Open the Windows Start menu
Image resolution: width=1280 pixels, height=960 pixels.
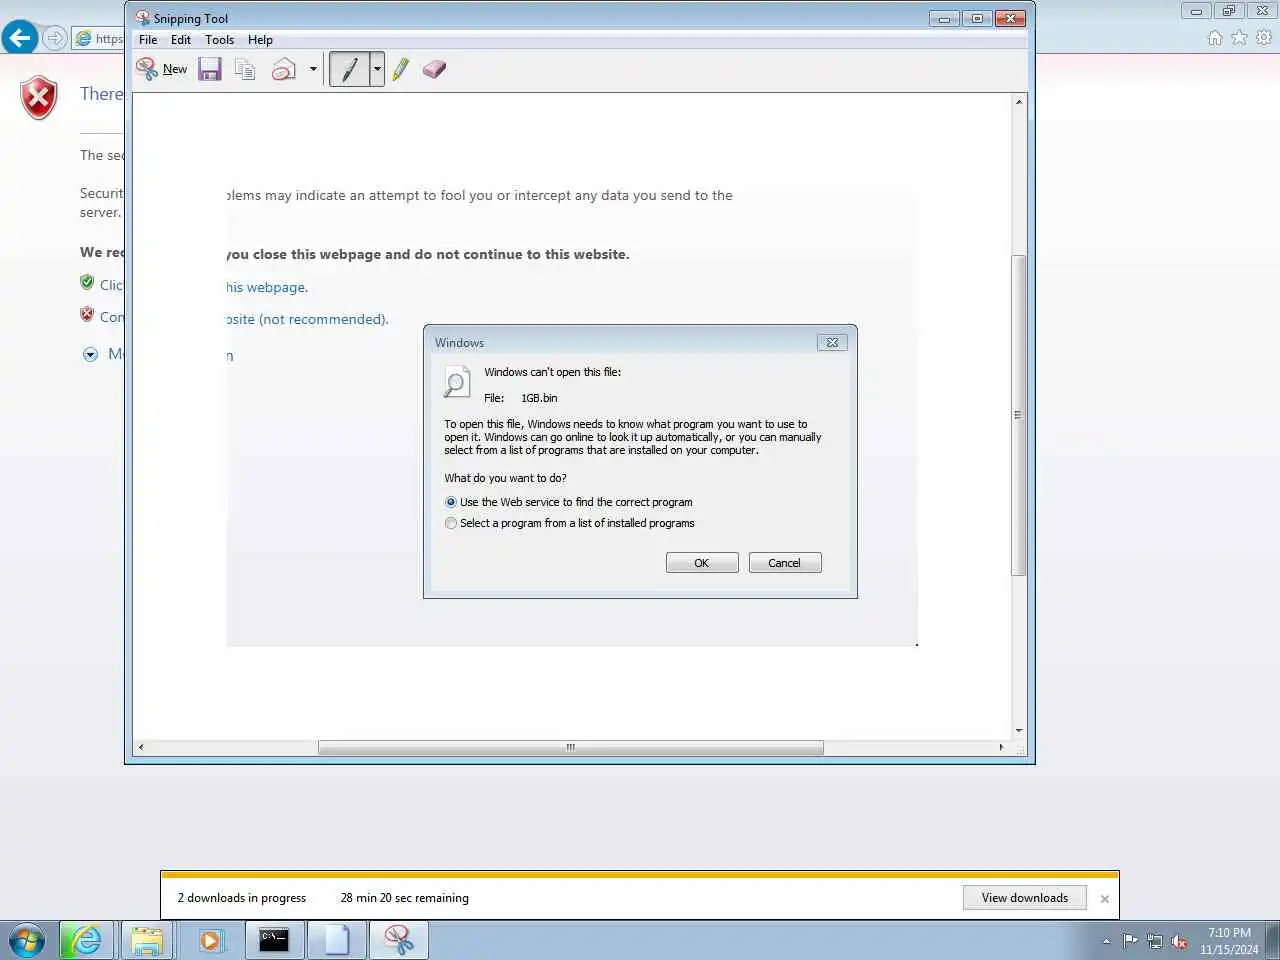click(x=27, y=941)
